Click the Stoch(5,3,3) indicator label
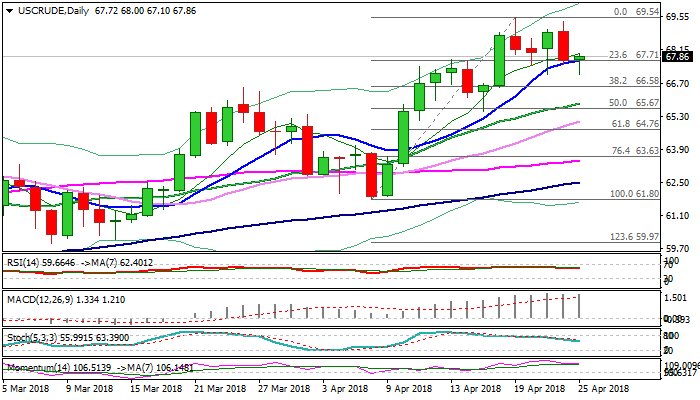 (x=29, y=334)
